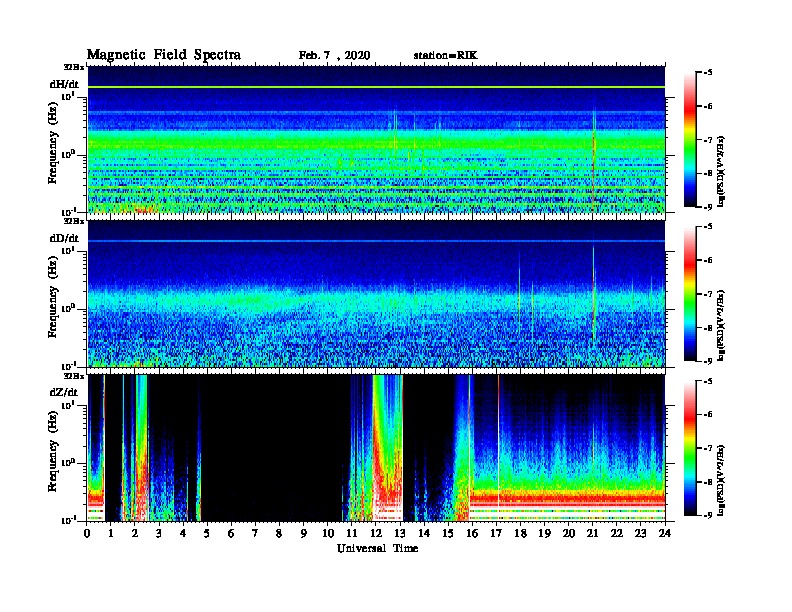Click the red band after hour 16 in dZ/dt
The width and height of the screenshot is (792, 612).
click(x=567, y=500)
